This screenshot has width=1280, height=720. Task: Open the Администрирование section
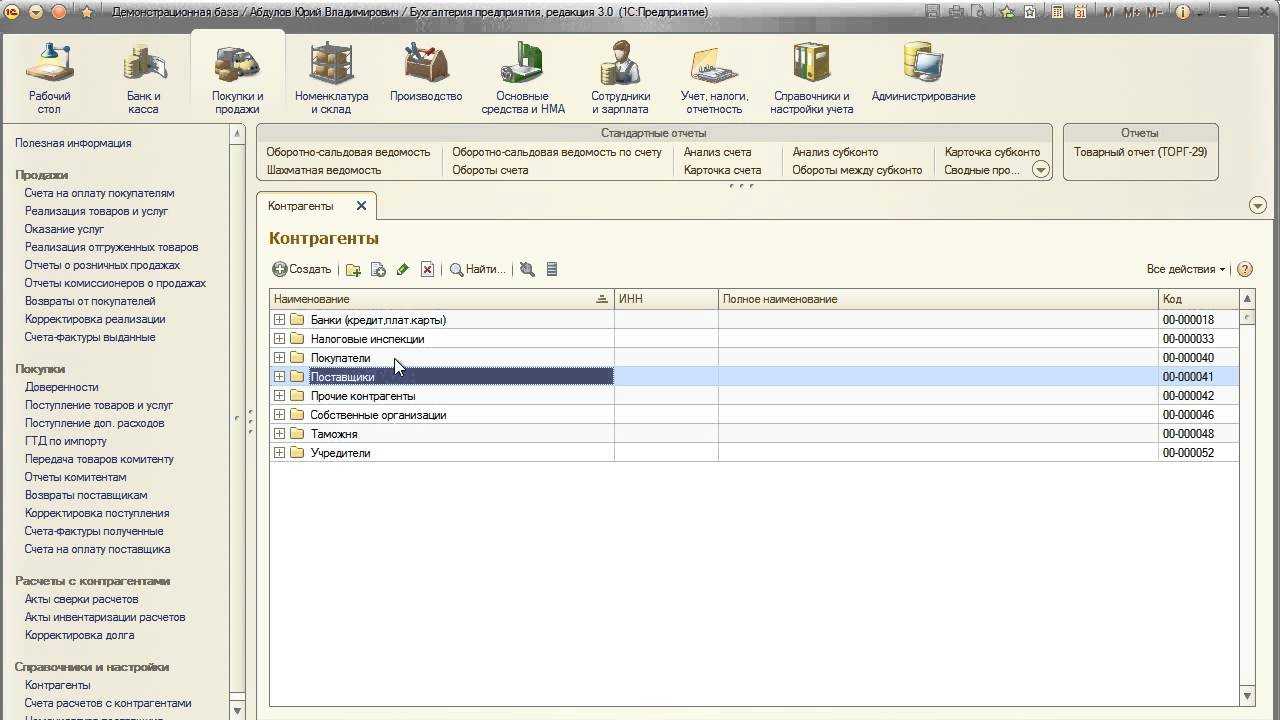(923, 72)
